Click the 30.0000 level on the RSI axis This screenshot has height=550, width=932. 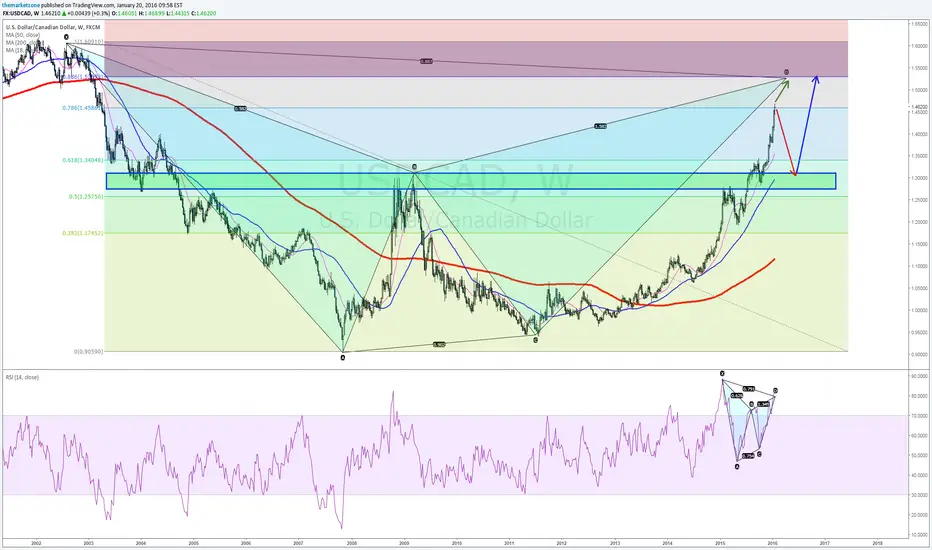(919, 495)
